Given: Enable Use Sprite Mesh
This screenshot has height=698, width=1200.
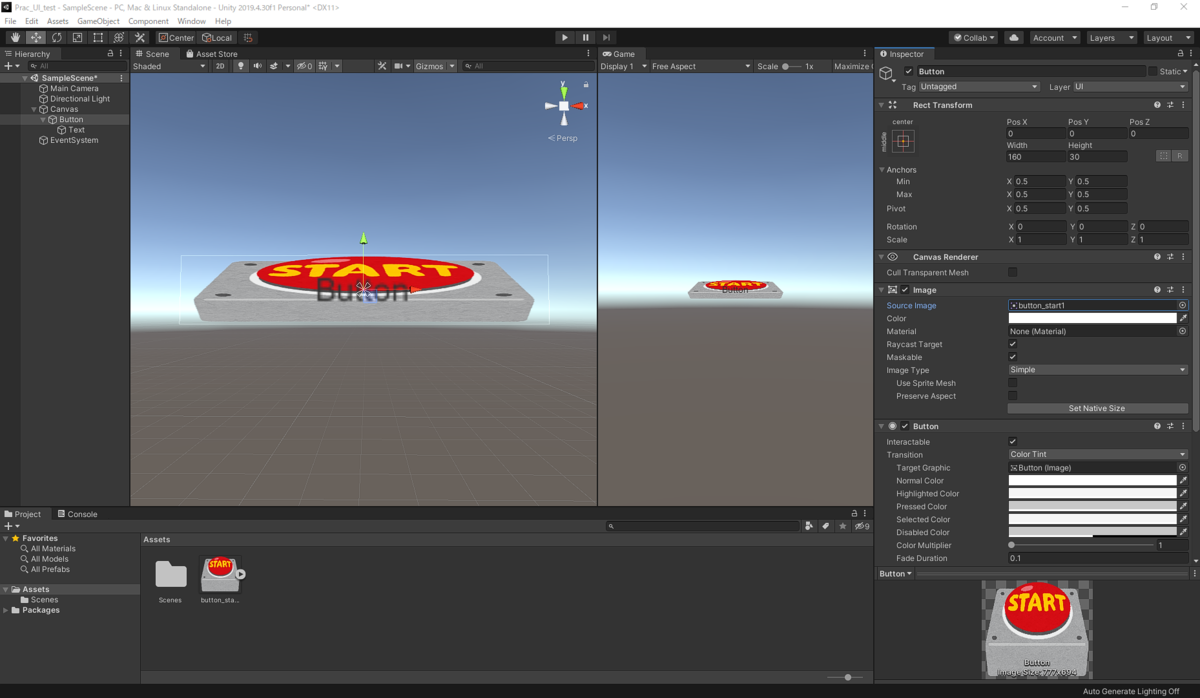Looking at the screenshot, I should (x=1012, y=383).
